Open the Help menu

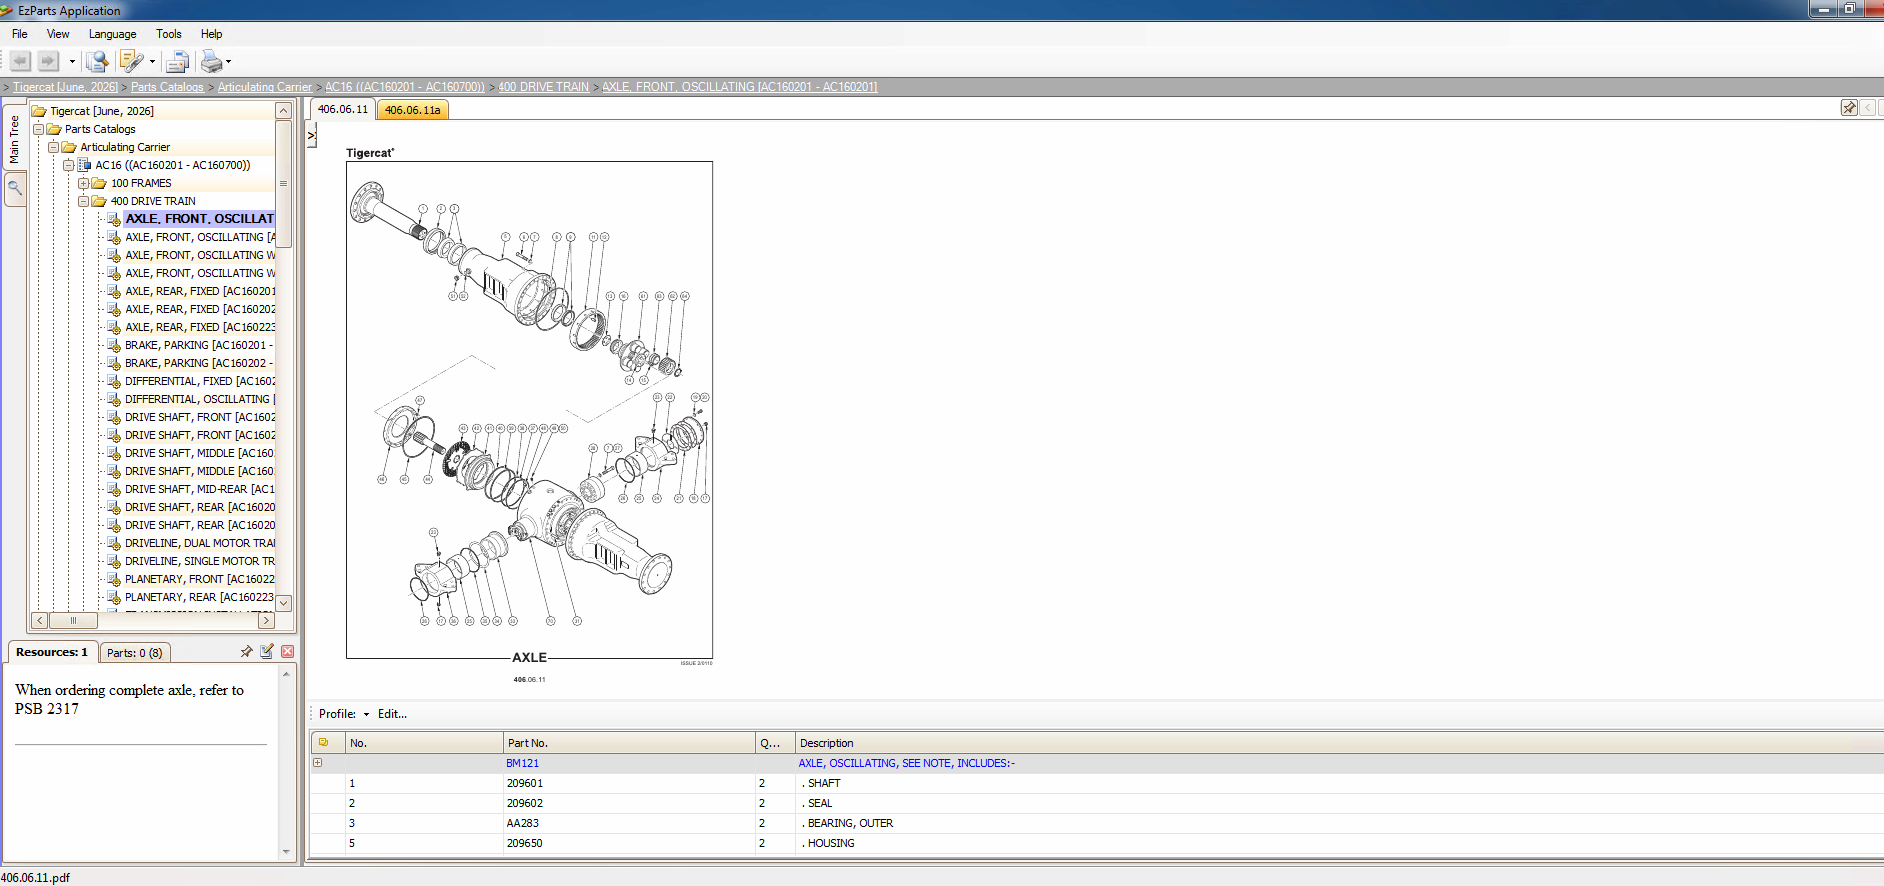(x=211, y=34)
